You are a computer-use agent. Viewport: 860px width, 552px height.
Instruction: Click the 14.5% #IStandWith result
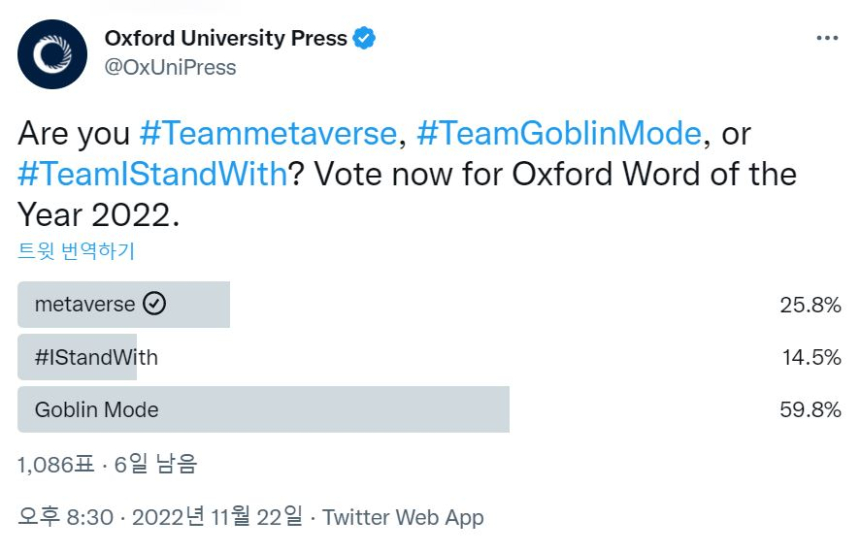click(x=810, y=357)
